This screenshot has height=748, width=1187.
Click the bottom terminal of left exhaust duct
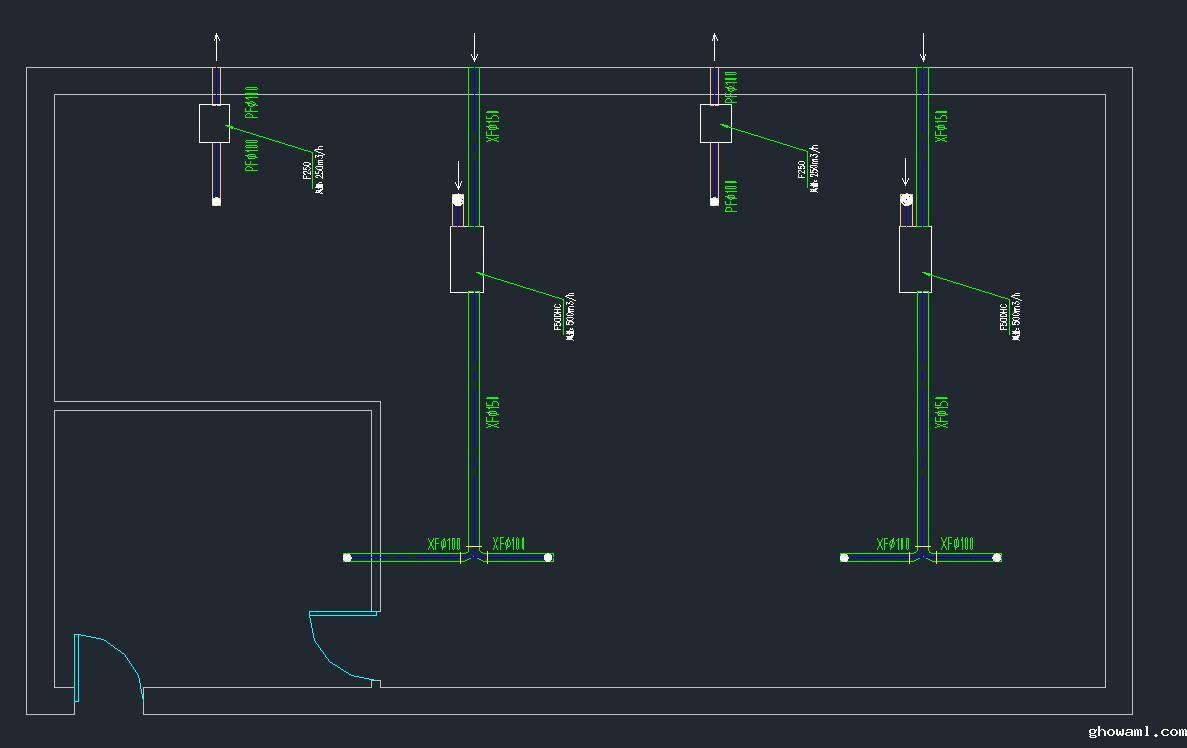[216, 201]
